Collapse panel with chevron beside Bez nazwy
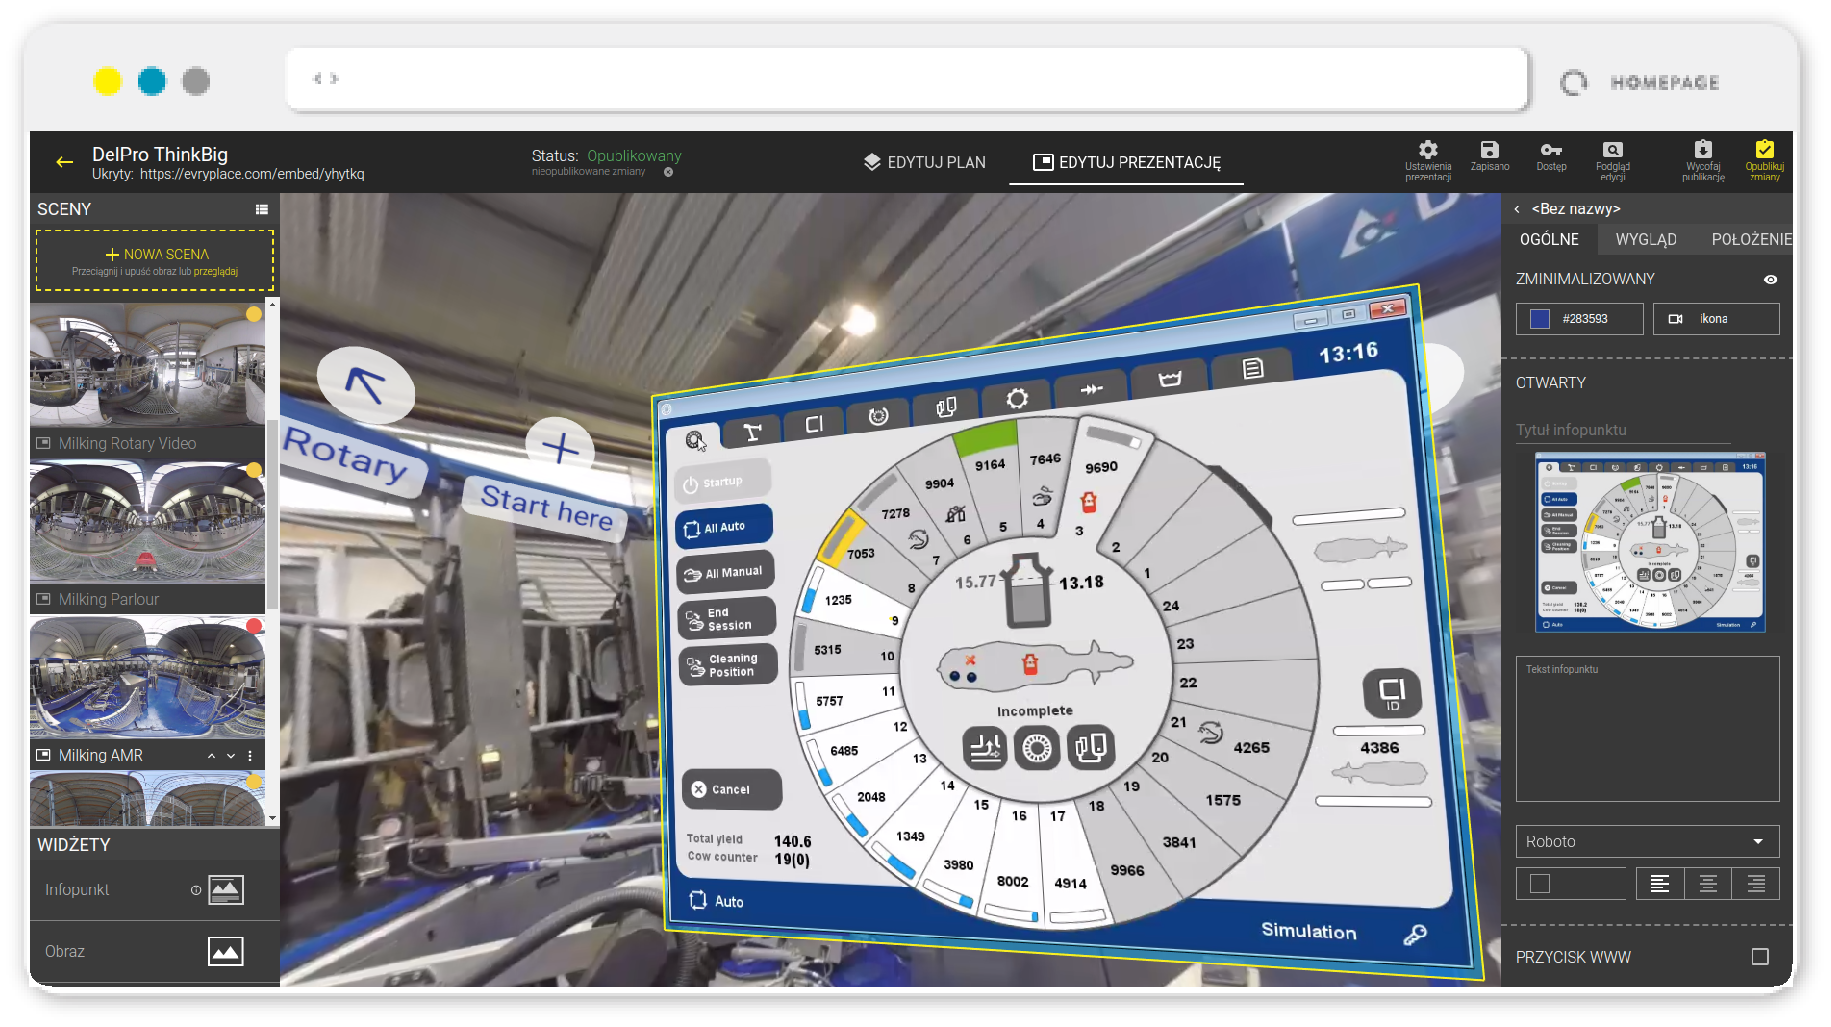1831x1027 pixels. pos(1517,210)
